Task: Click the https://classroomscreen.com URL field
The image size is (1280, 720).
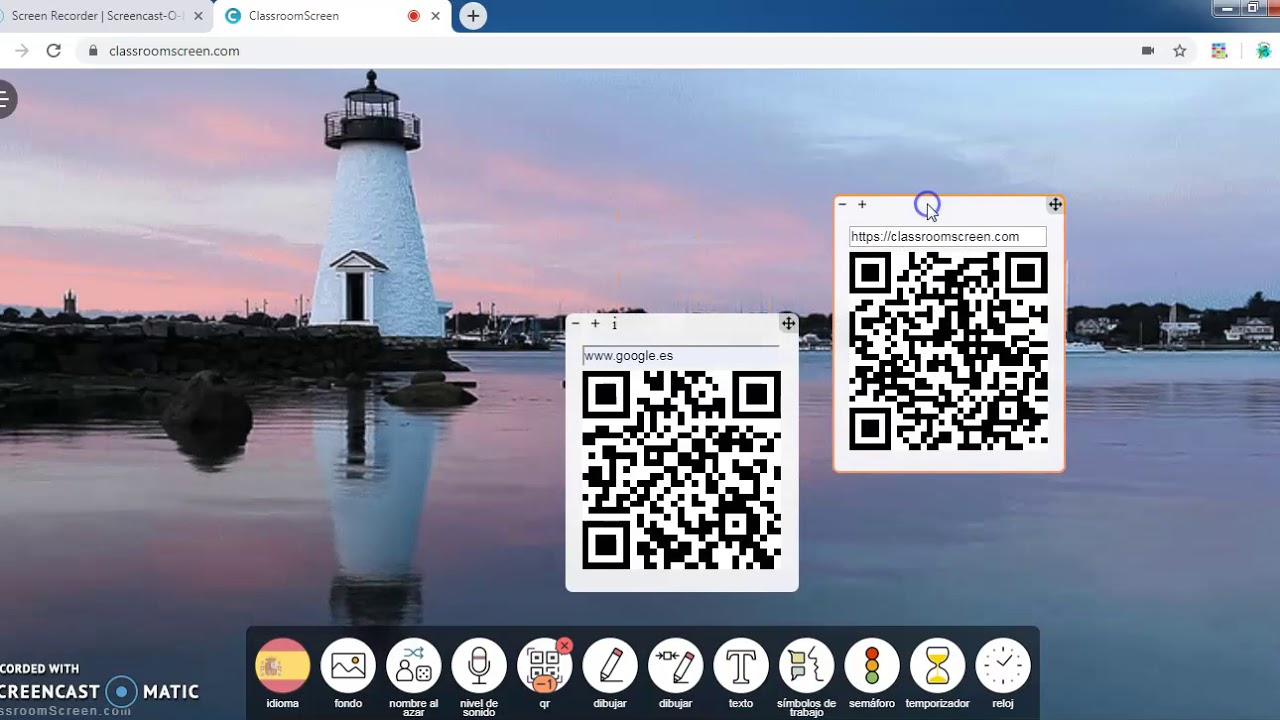Action: tap(948, 237)
